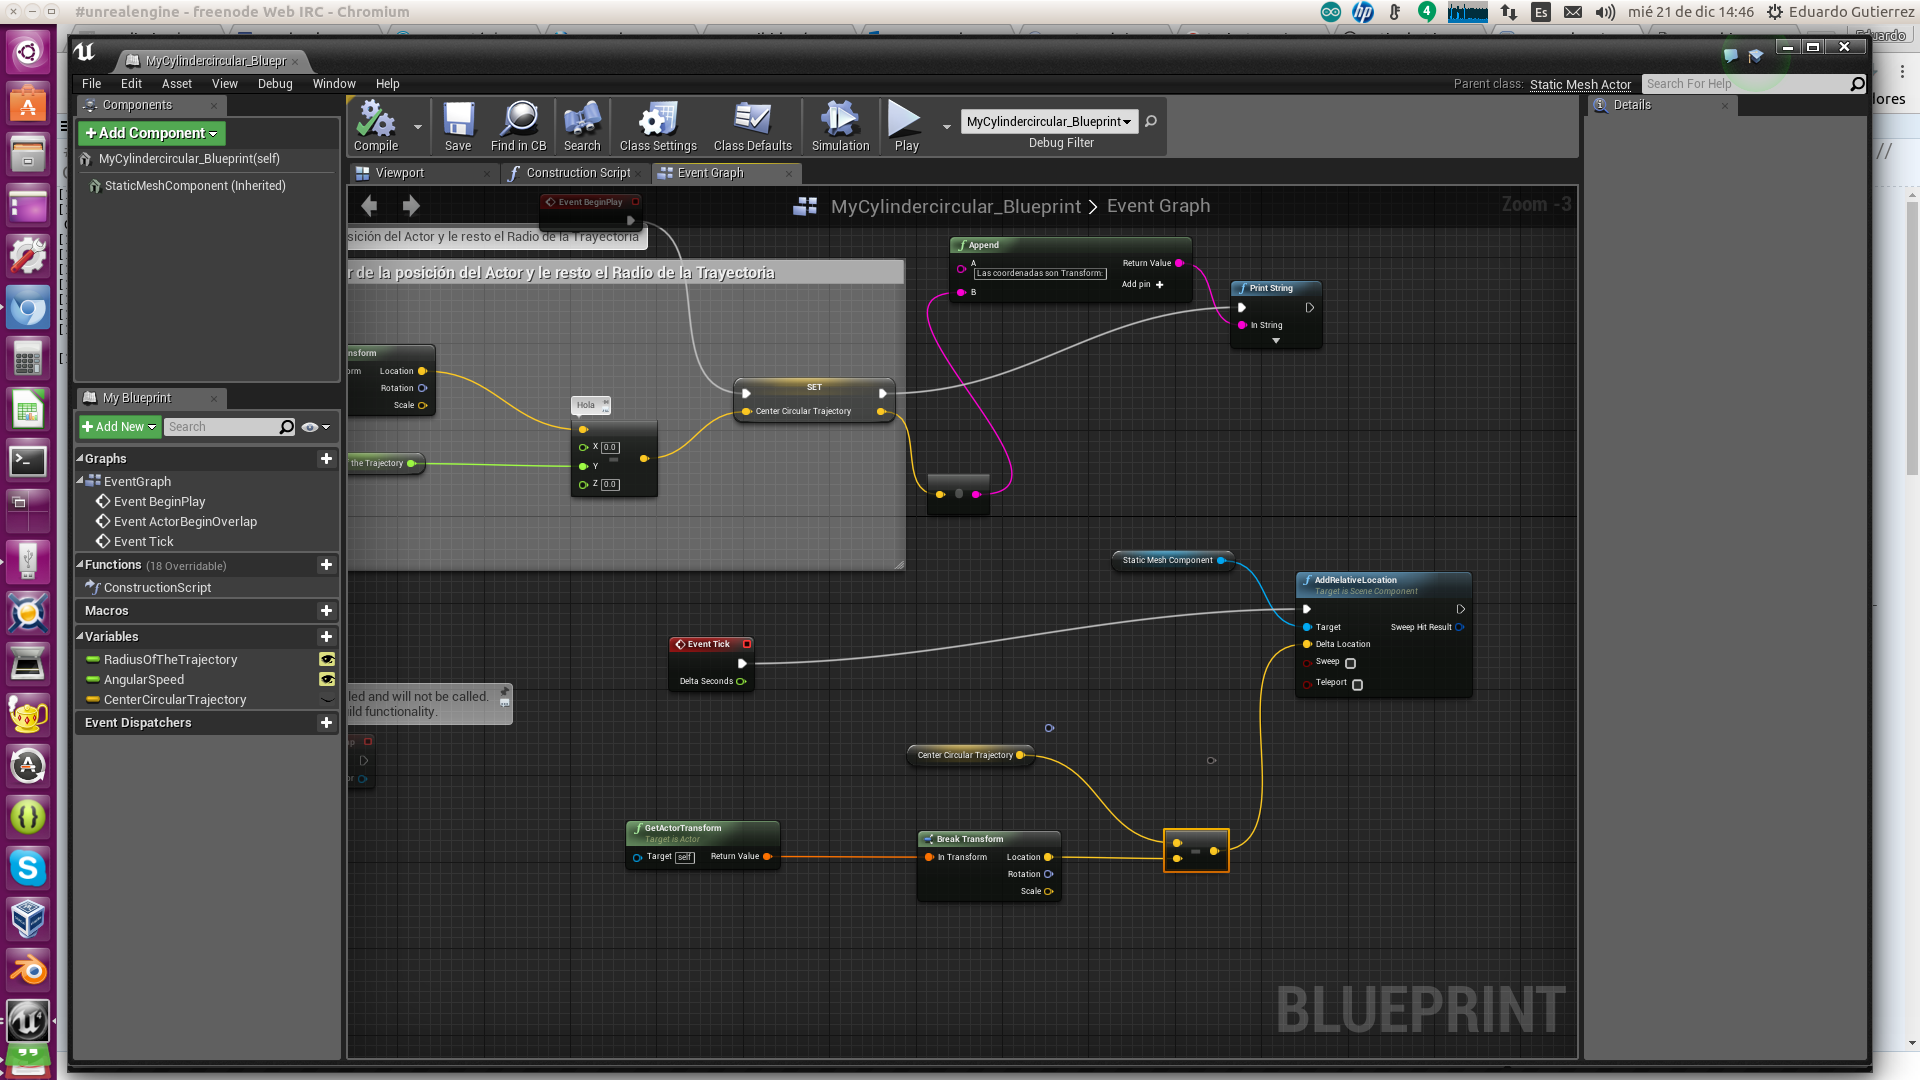The width and height of the screenshot is (1920, 1080).
Task: Add a new macro with plus icon
Action: 326,610
